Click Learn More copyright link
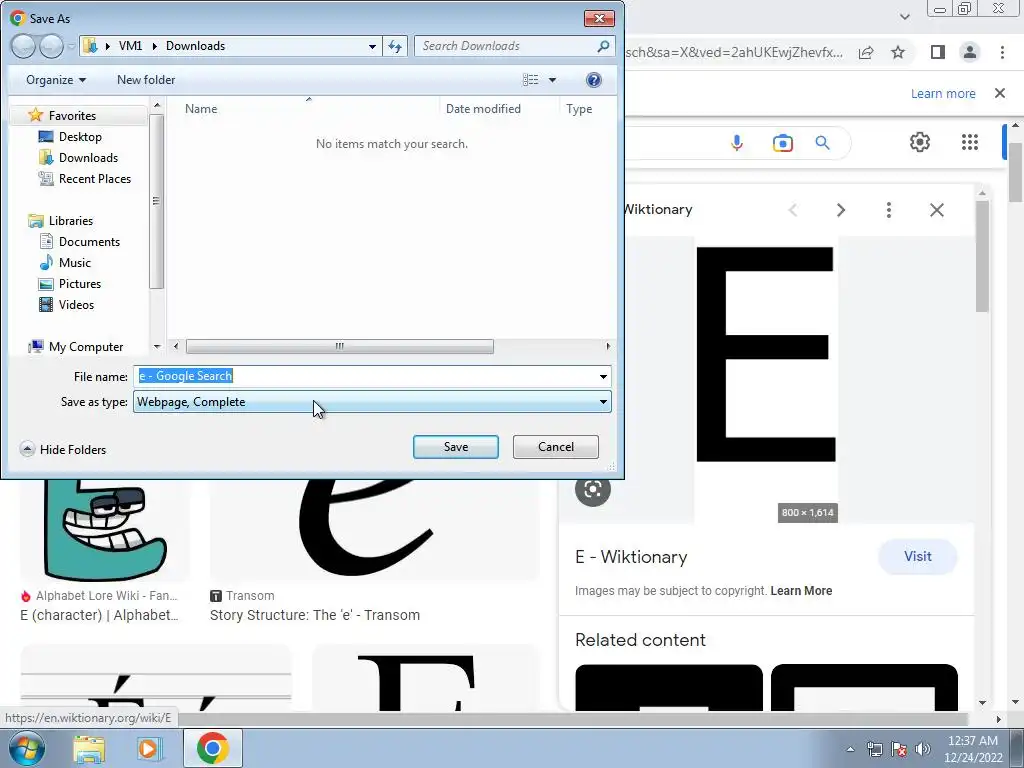 click(x=801, y=591)
